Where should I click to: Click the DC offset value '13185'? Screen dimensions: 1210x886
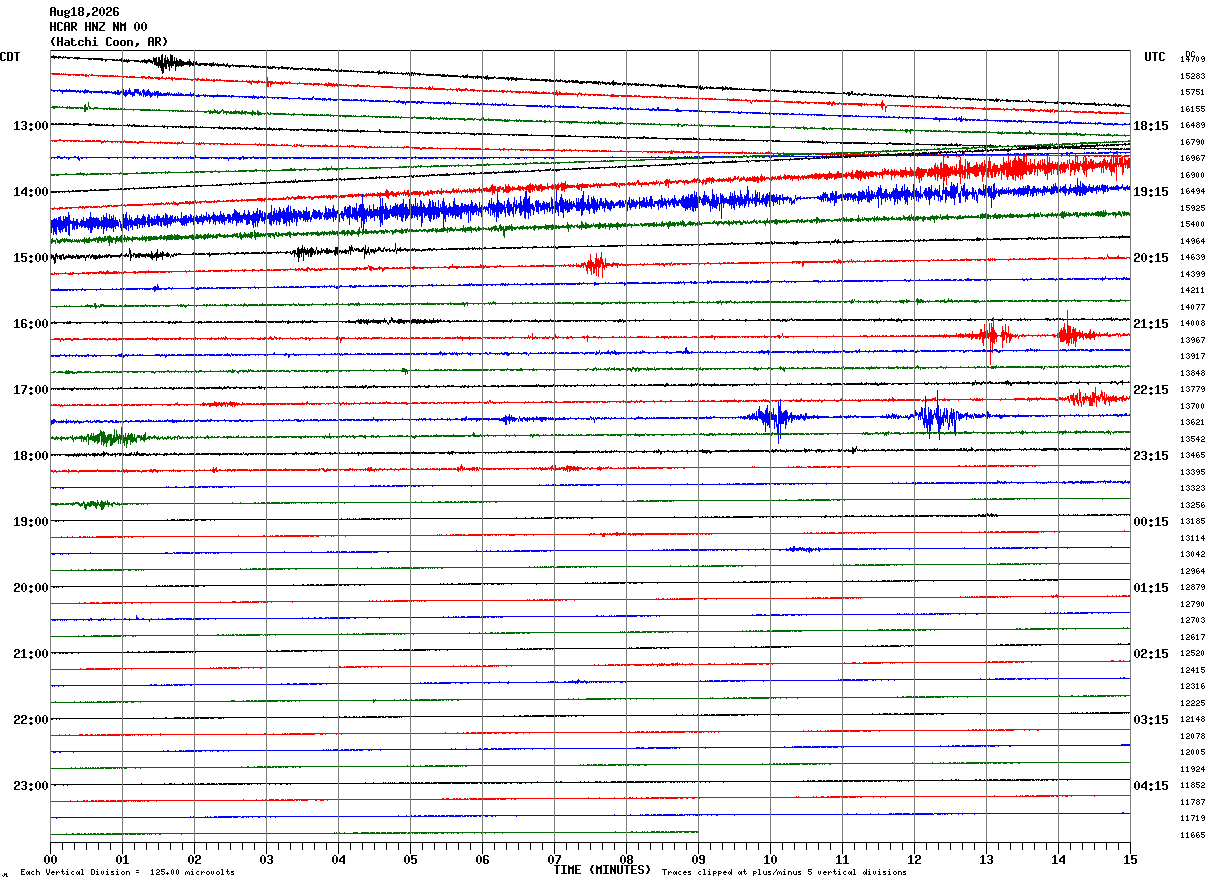pyautogui.click(x=1192, y=522)
